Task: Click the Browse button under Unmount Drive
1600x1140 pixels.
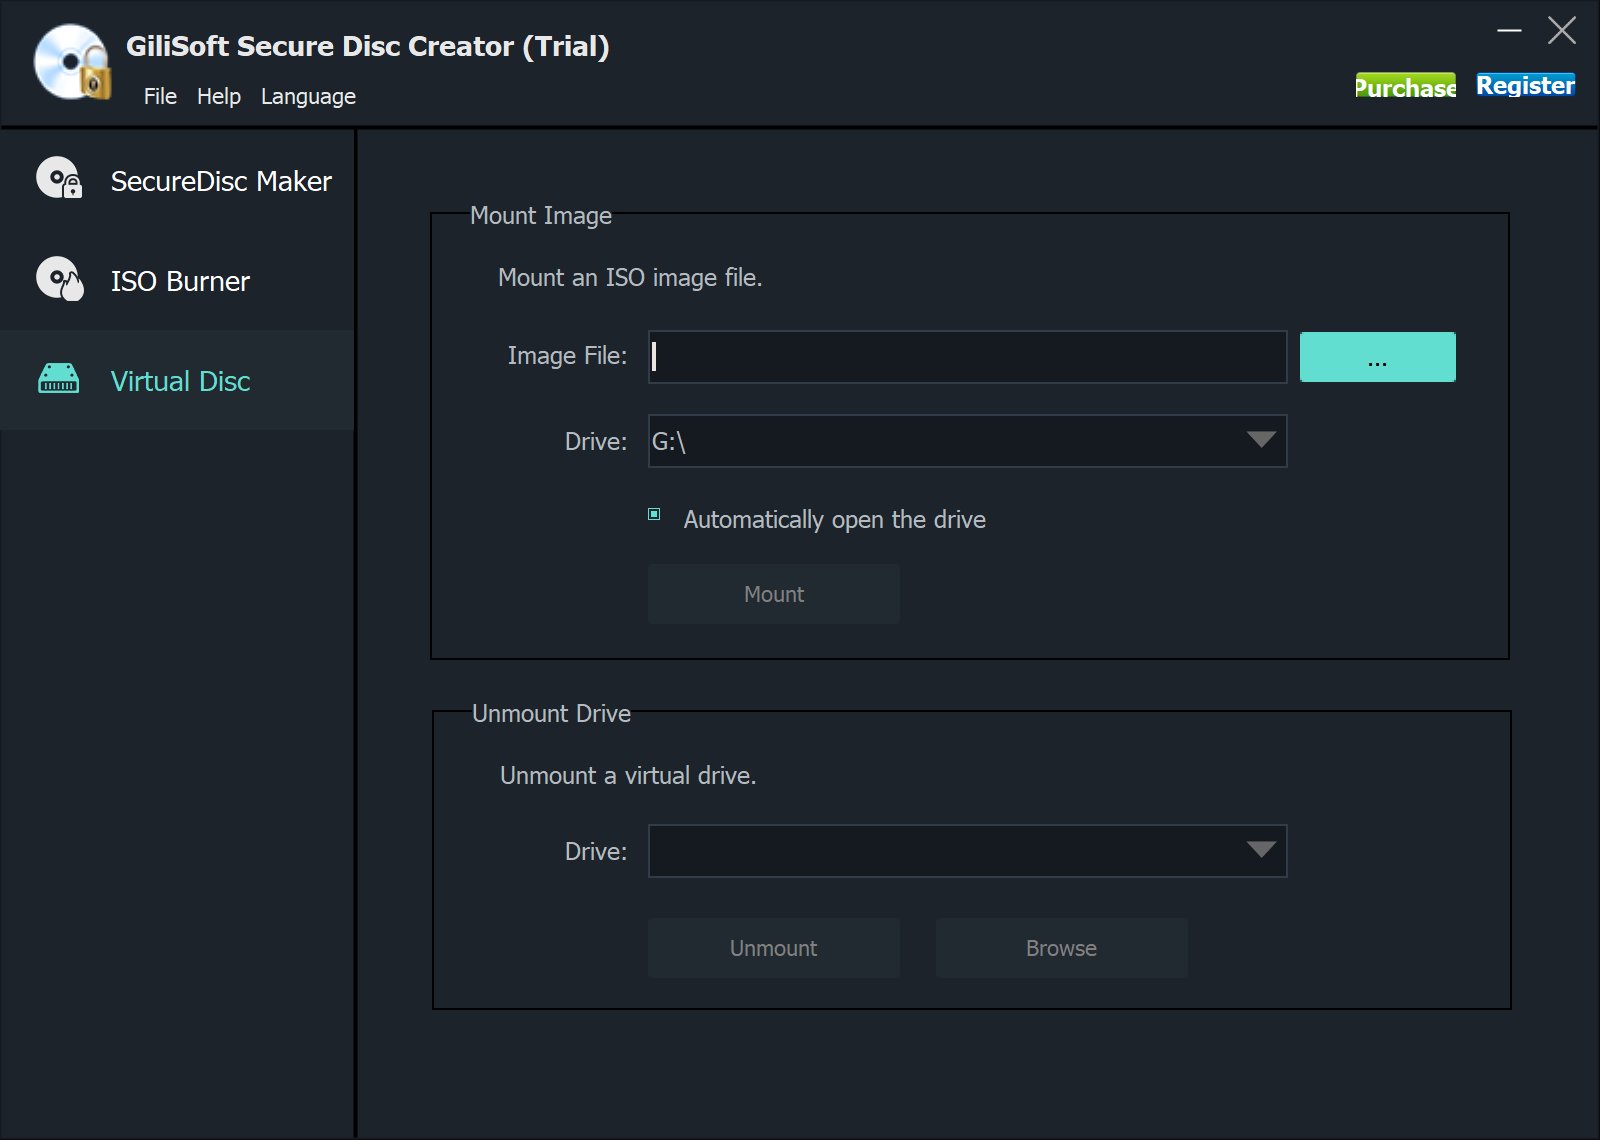Action: [x=1061, y=948]
